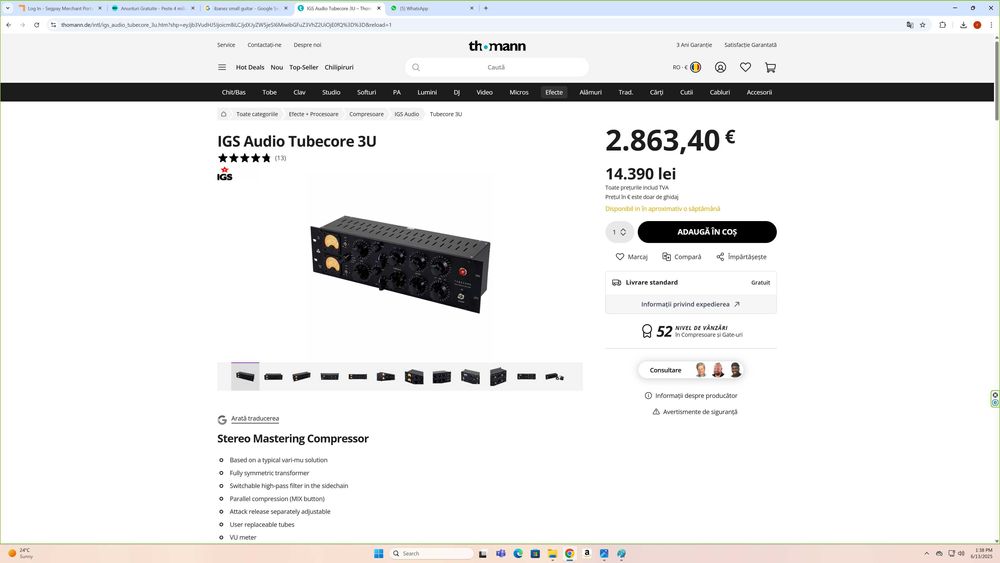Change quantity with the stepper arrows
Screen dimensions: 1000x563
point(623,232)
